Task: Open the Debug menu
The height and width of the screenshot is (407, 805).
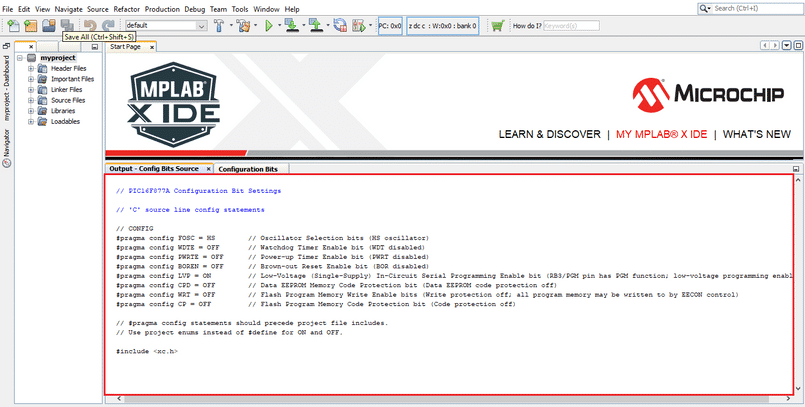Action: coord(195,9)
